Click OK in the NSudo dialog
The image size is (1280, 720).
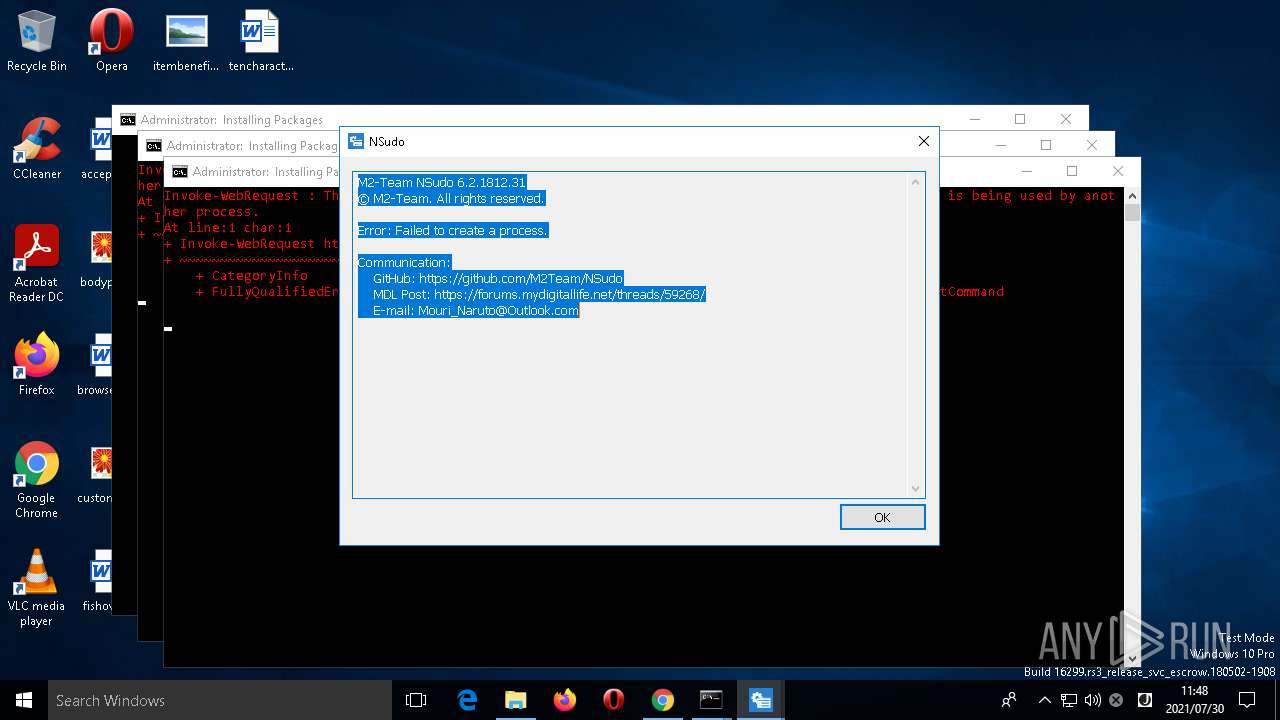point(882,517)
